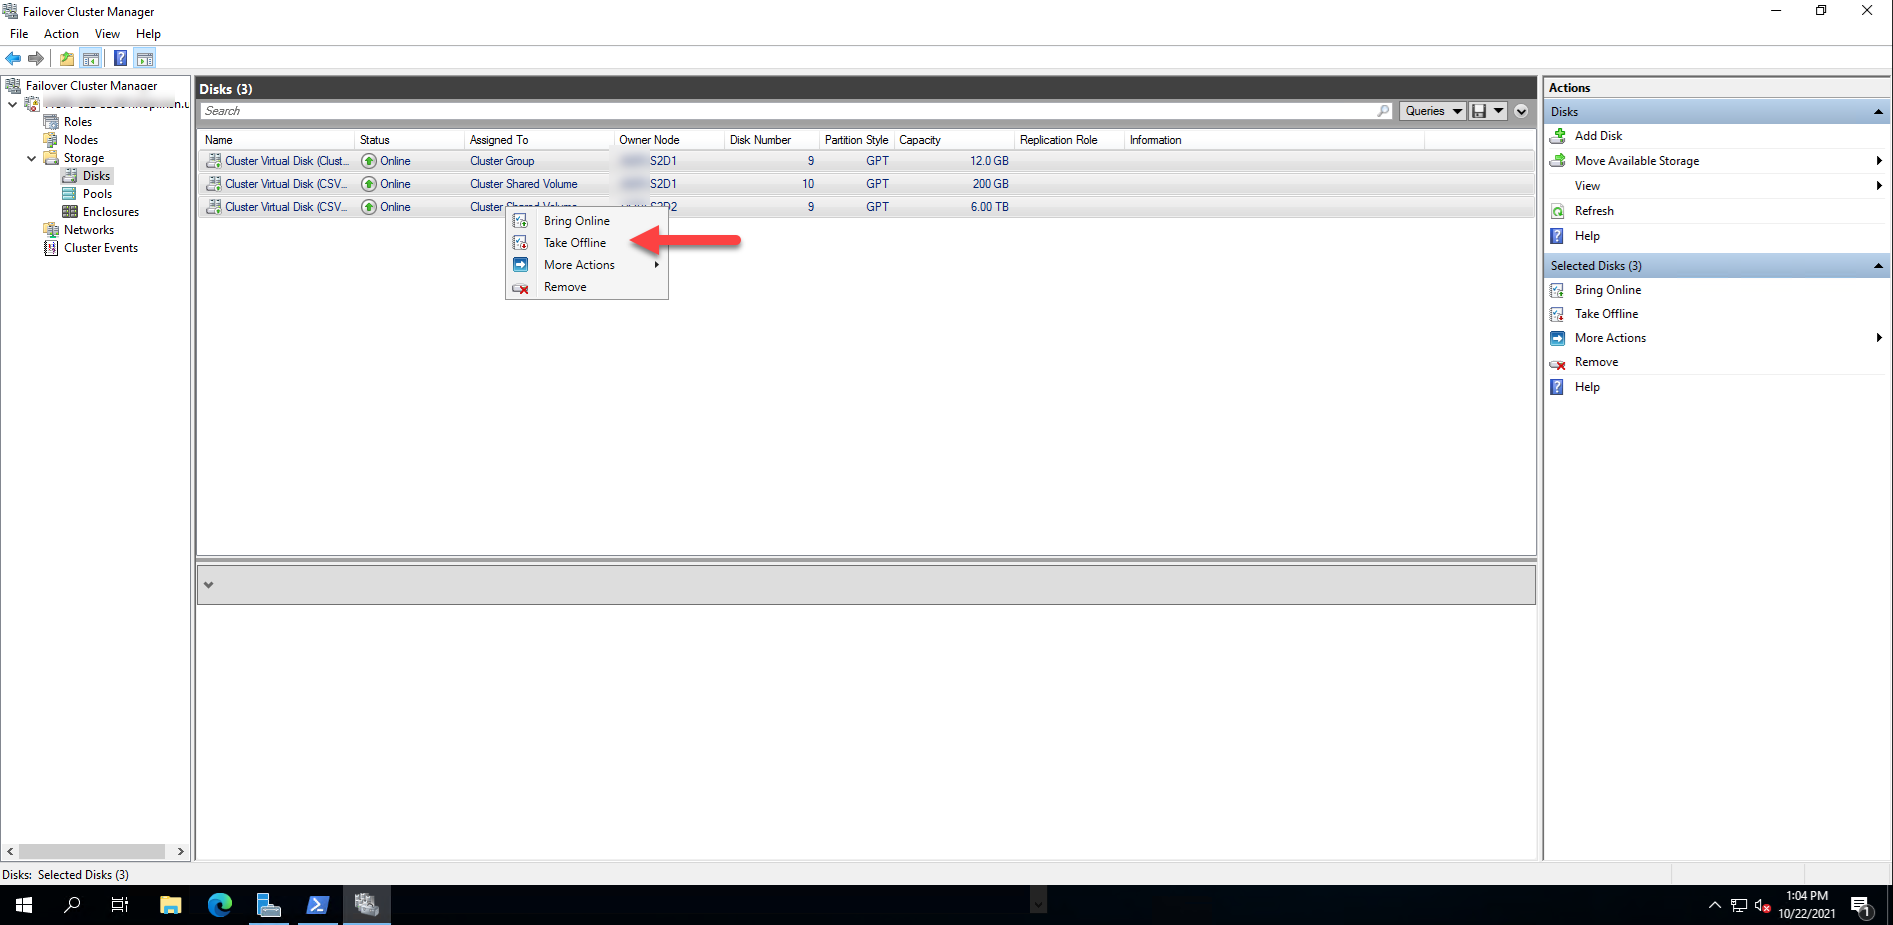The width and height of the screenshot is (1893, 925).
Task: Select Enclosures under Storage
Action: [111, 212]
